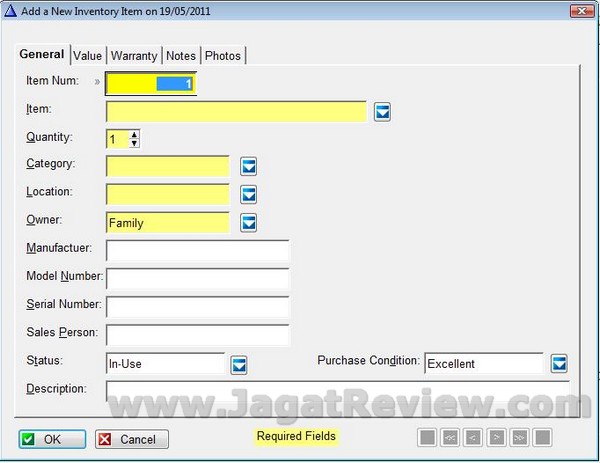Open the Status dropdown list
Screen dimensions: 600x463
coord(239,365)
